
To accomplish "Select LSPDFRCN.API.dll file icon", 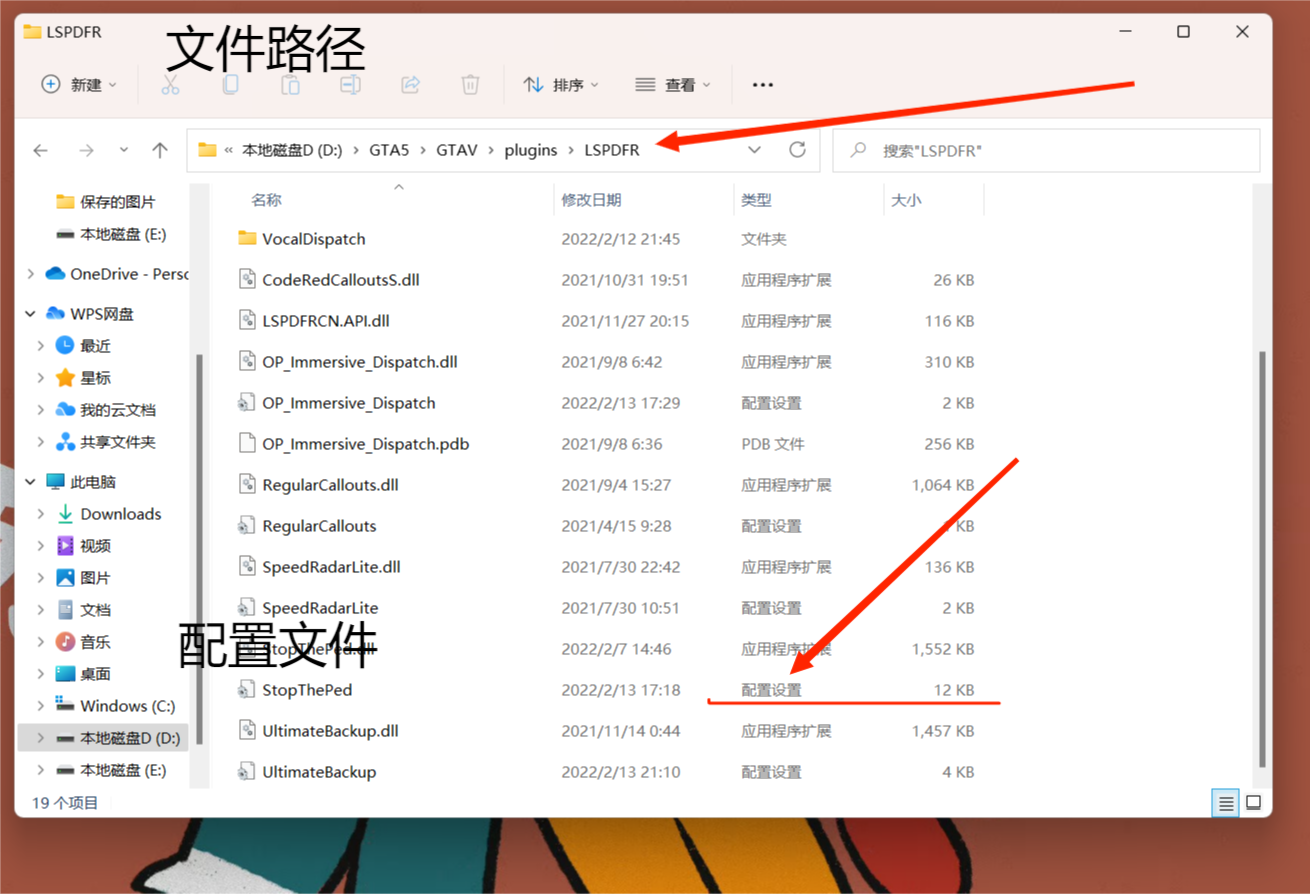I will click(x=247, y=321).
